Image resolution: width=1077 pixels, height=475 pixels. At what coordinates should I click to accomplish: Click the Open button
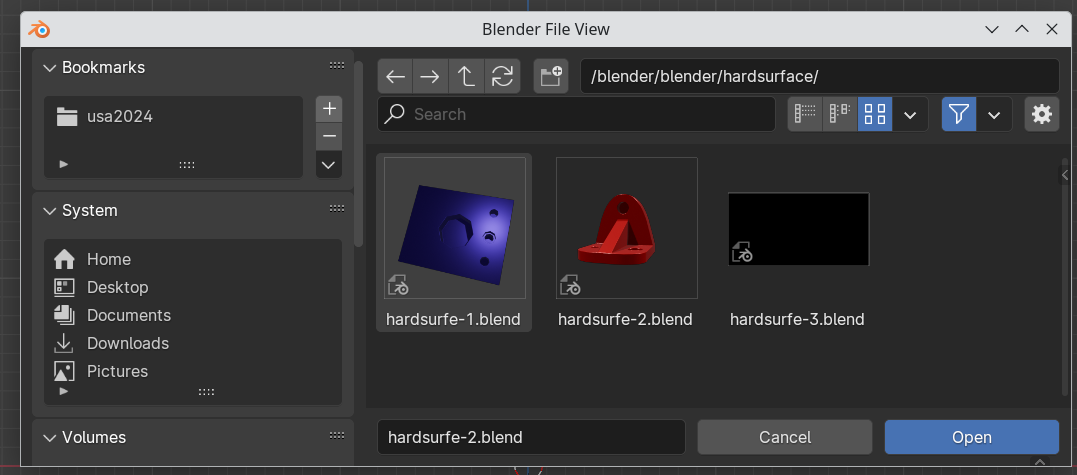tap(972, 437)
